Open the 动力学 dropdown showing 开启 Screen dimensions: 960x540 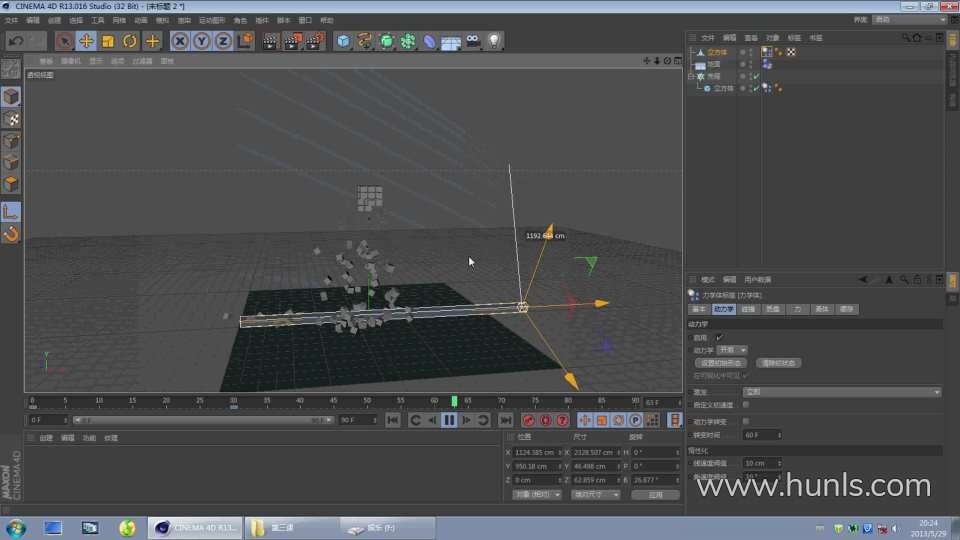732,350
